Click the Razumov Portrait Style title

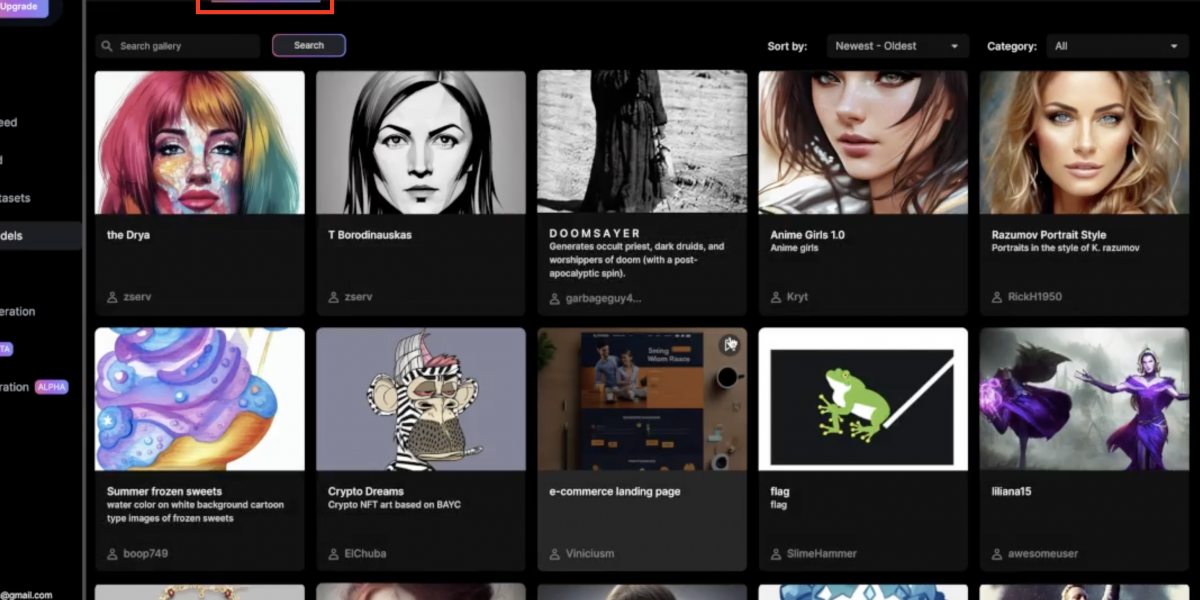point(1049,235)
